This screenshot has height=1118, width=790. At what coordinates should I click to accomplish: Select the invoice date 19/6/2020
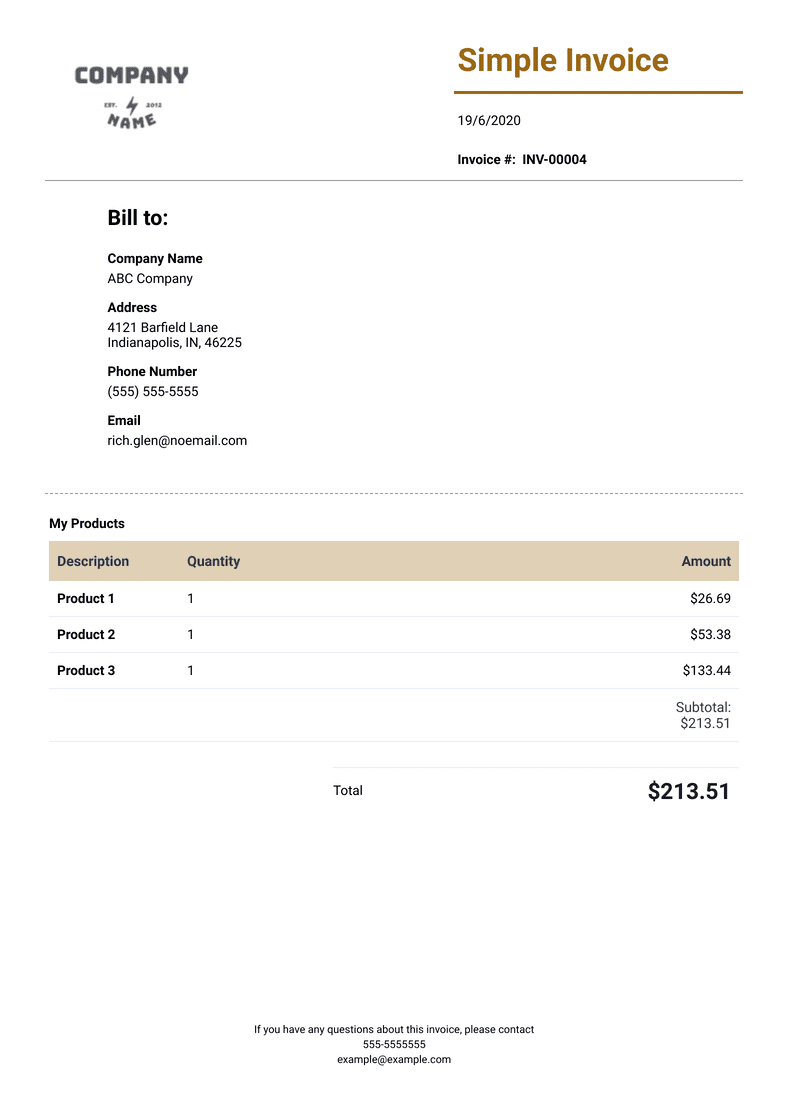489,121
